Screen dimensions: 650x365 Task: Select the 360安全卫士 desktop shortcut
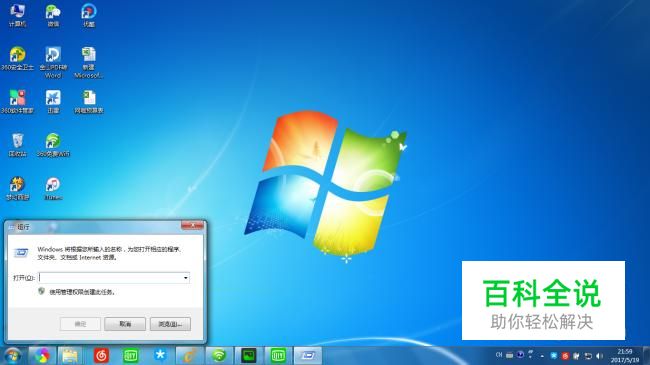[x=17, y=59]
